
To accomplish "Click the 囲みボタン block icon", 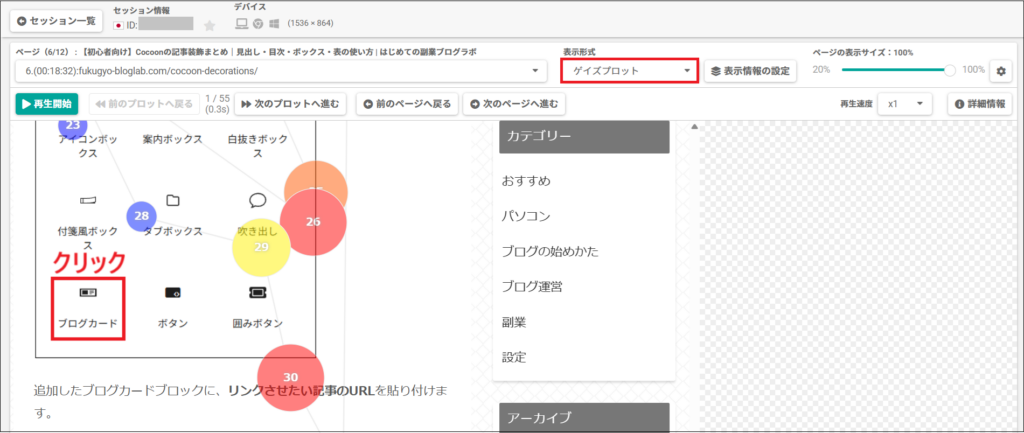I will tap(257, 292).
